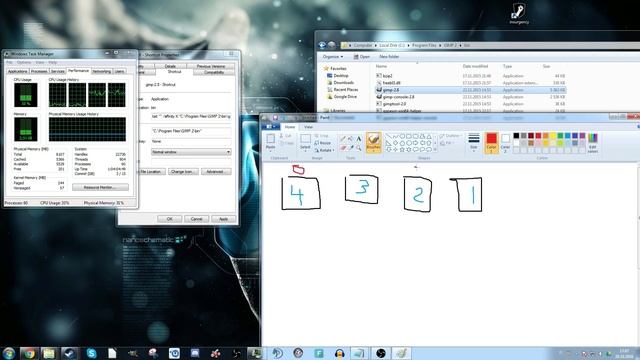Open the blue Paint file menu button
Image resolution: width=640 pixels, height=360 pixels.
coord(270,127)
